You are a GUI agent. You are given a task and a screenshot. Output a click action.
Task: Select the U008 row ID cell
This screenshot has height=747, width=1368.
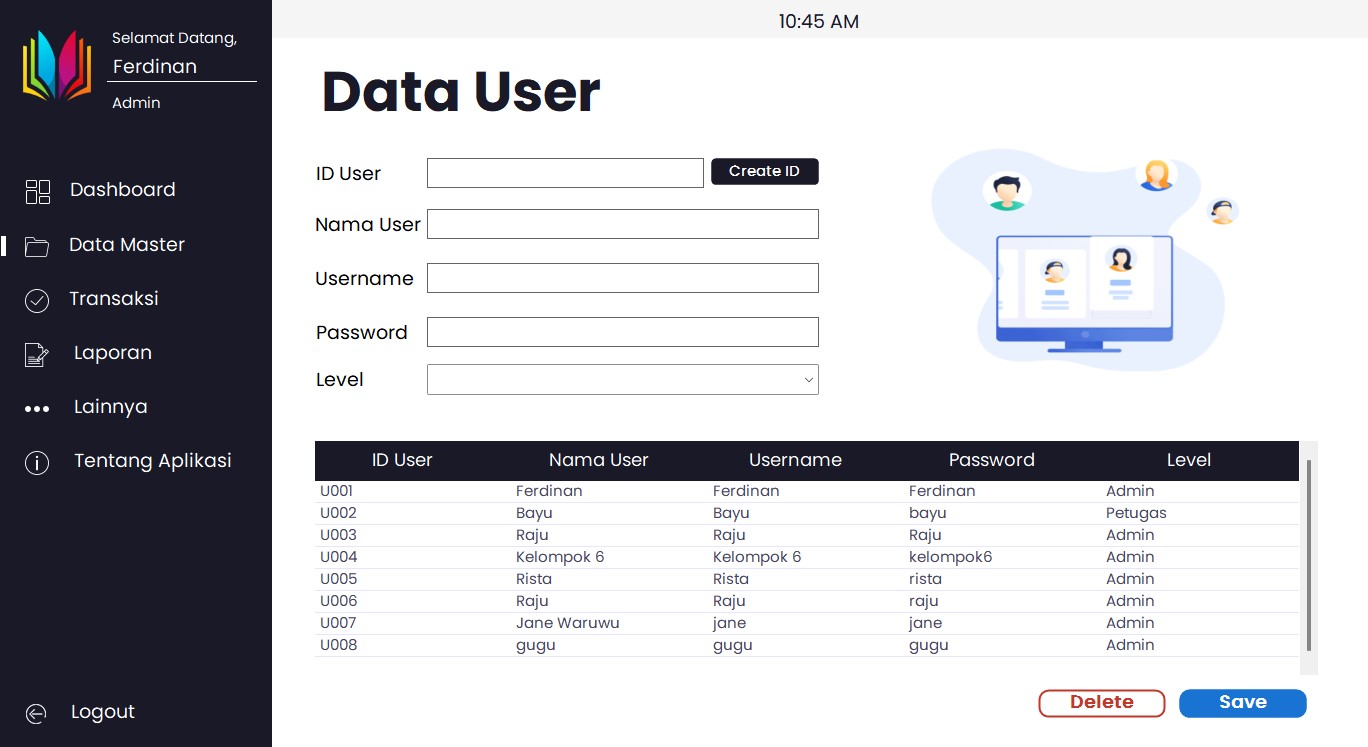pos(338,645)
